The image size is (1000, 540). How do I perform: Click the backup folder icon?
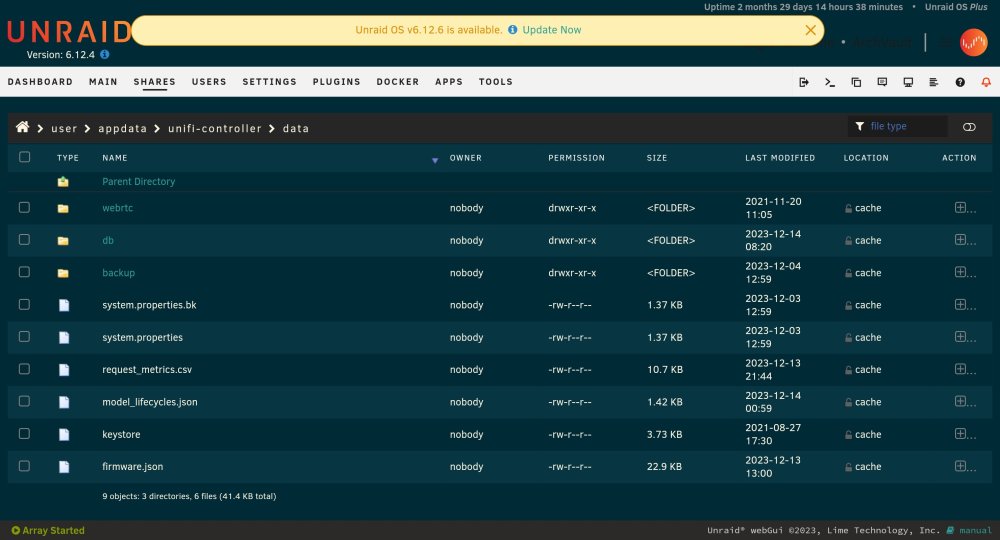(63, 274)
